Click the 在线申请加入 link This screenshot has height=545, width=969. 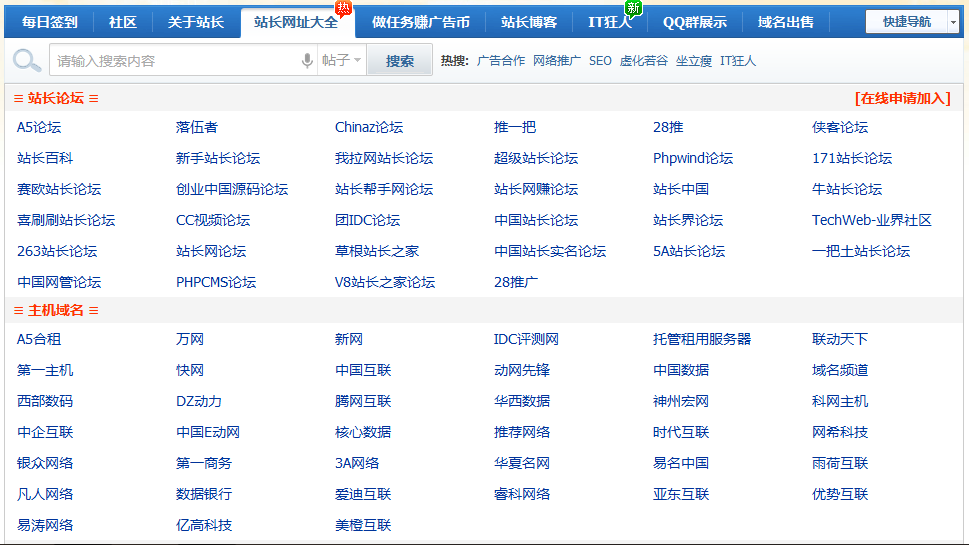click(903, 98)
